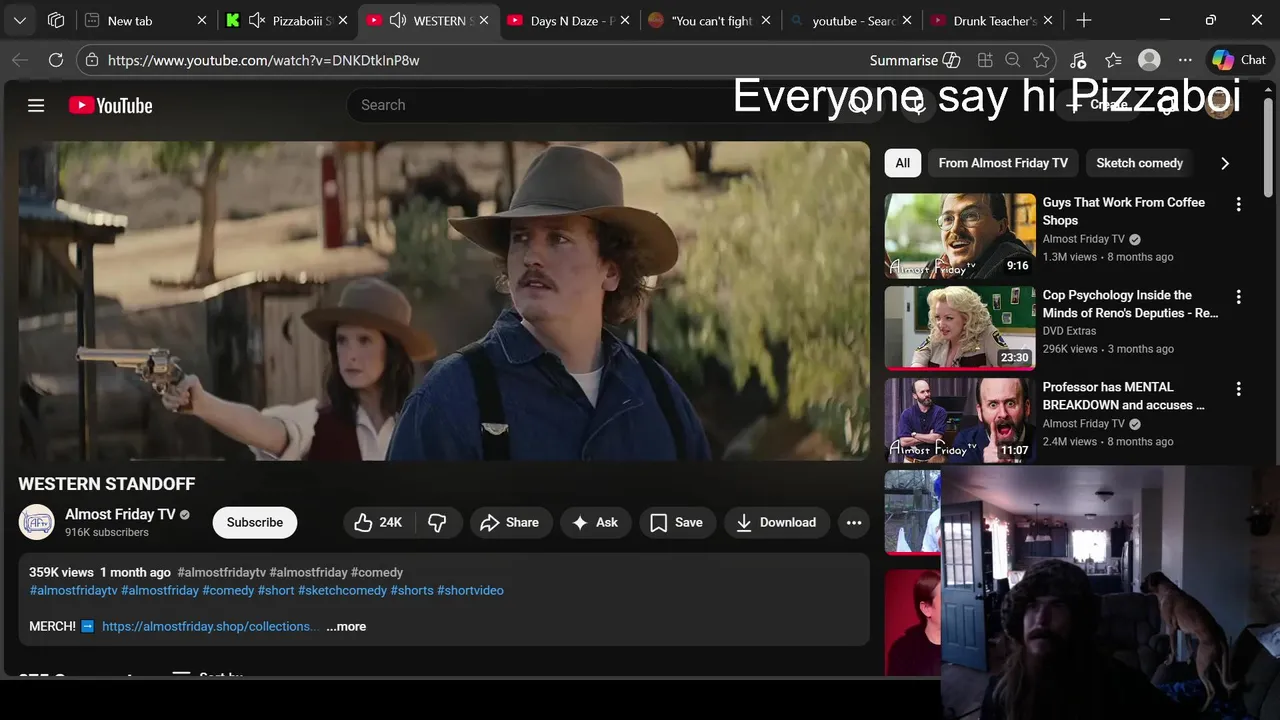The height and width of the screenshot is (720, 1280).
Task: Open the Copilot Chat button
Action: tap(1239, 60)
